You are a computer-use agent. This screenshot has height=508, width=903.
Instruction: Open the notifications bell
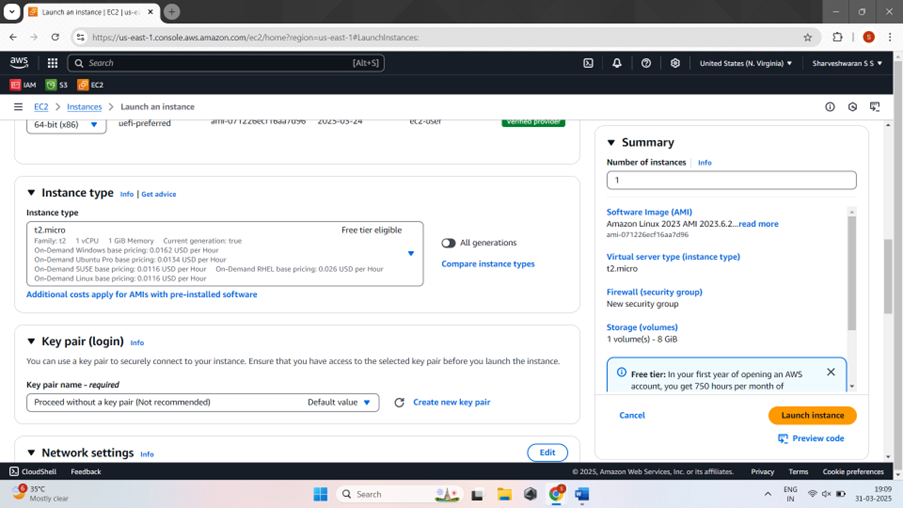coord(617,63)
